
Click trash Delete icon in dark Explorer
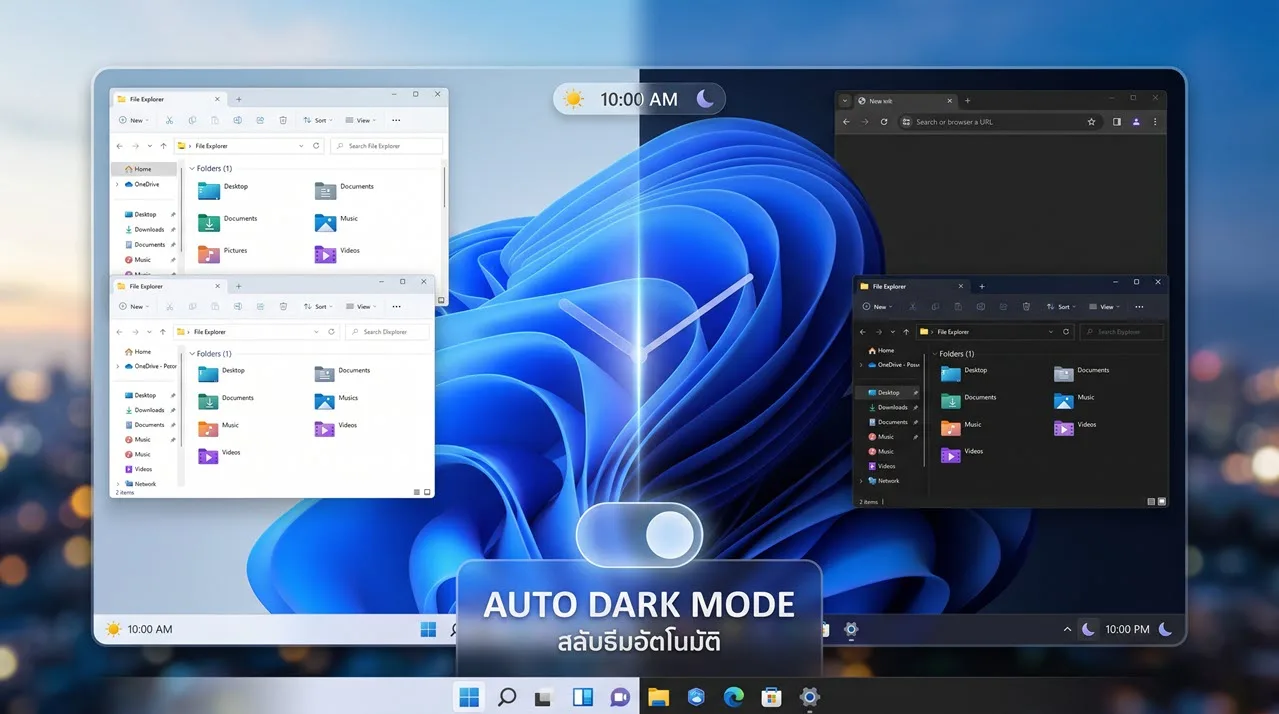(1026, 307)
